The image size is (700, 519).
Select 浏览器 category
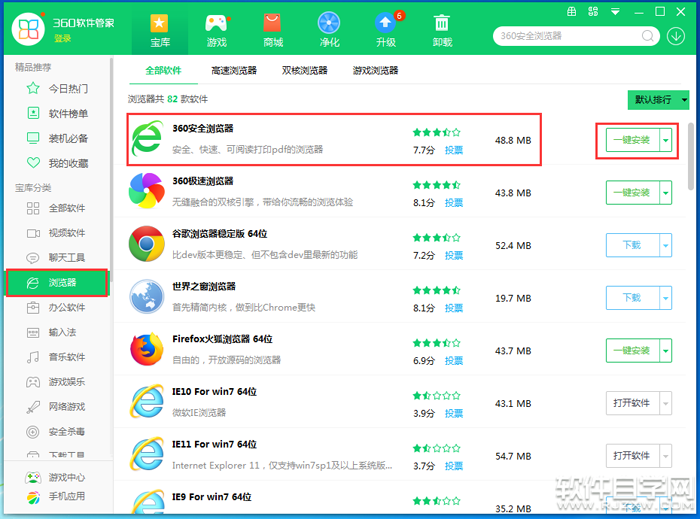(57, 282)
